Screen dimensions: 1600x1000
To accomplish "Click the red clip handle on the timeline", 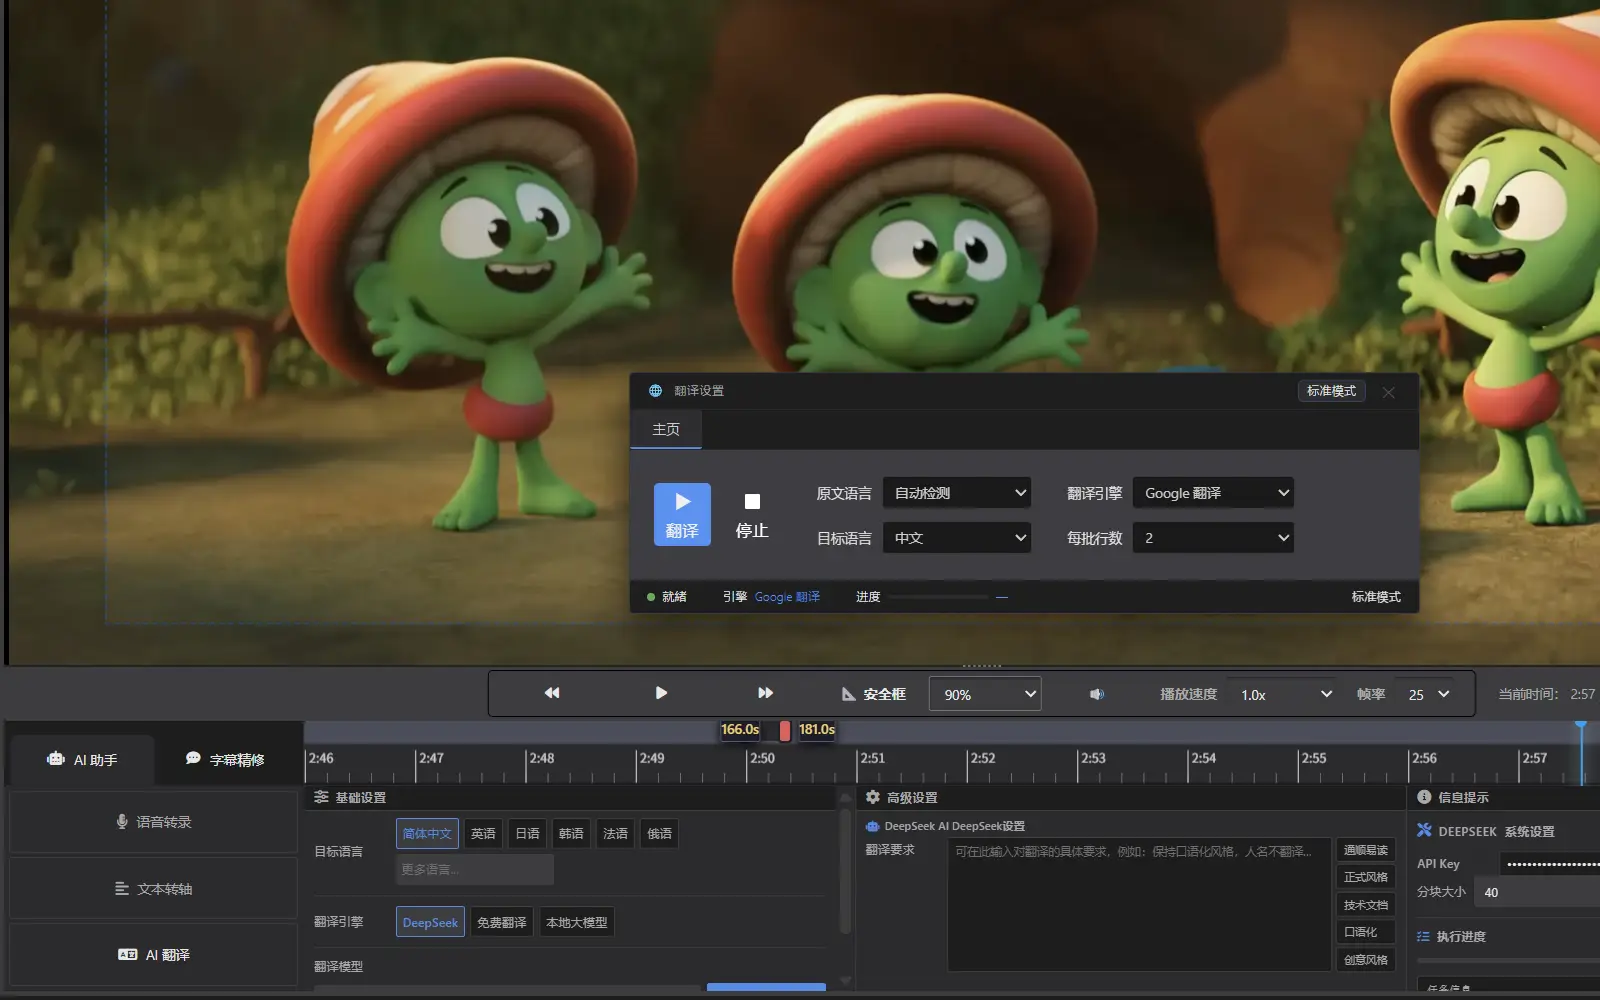I will [x=785, y=731].
